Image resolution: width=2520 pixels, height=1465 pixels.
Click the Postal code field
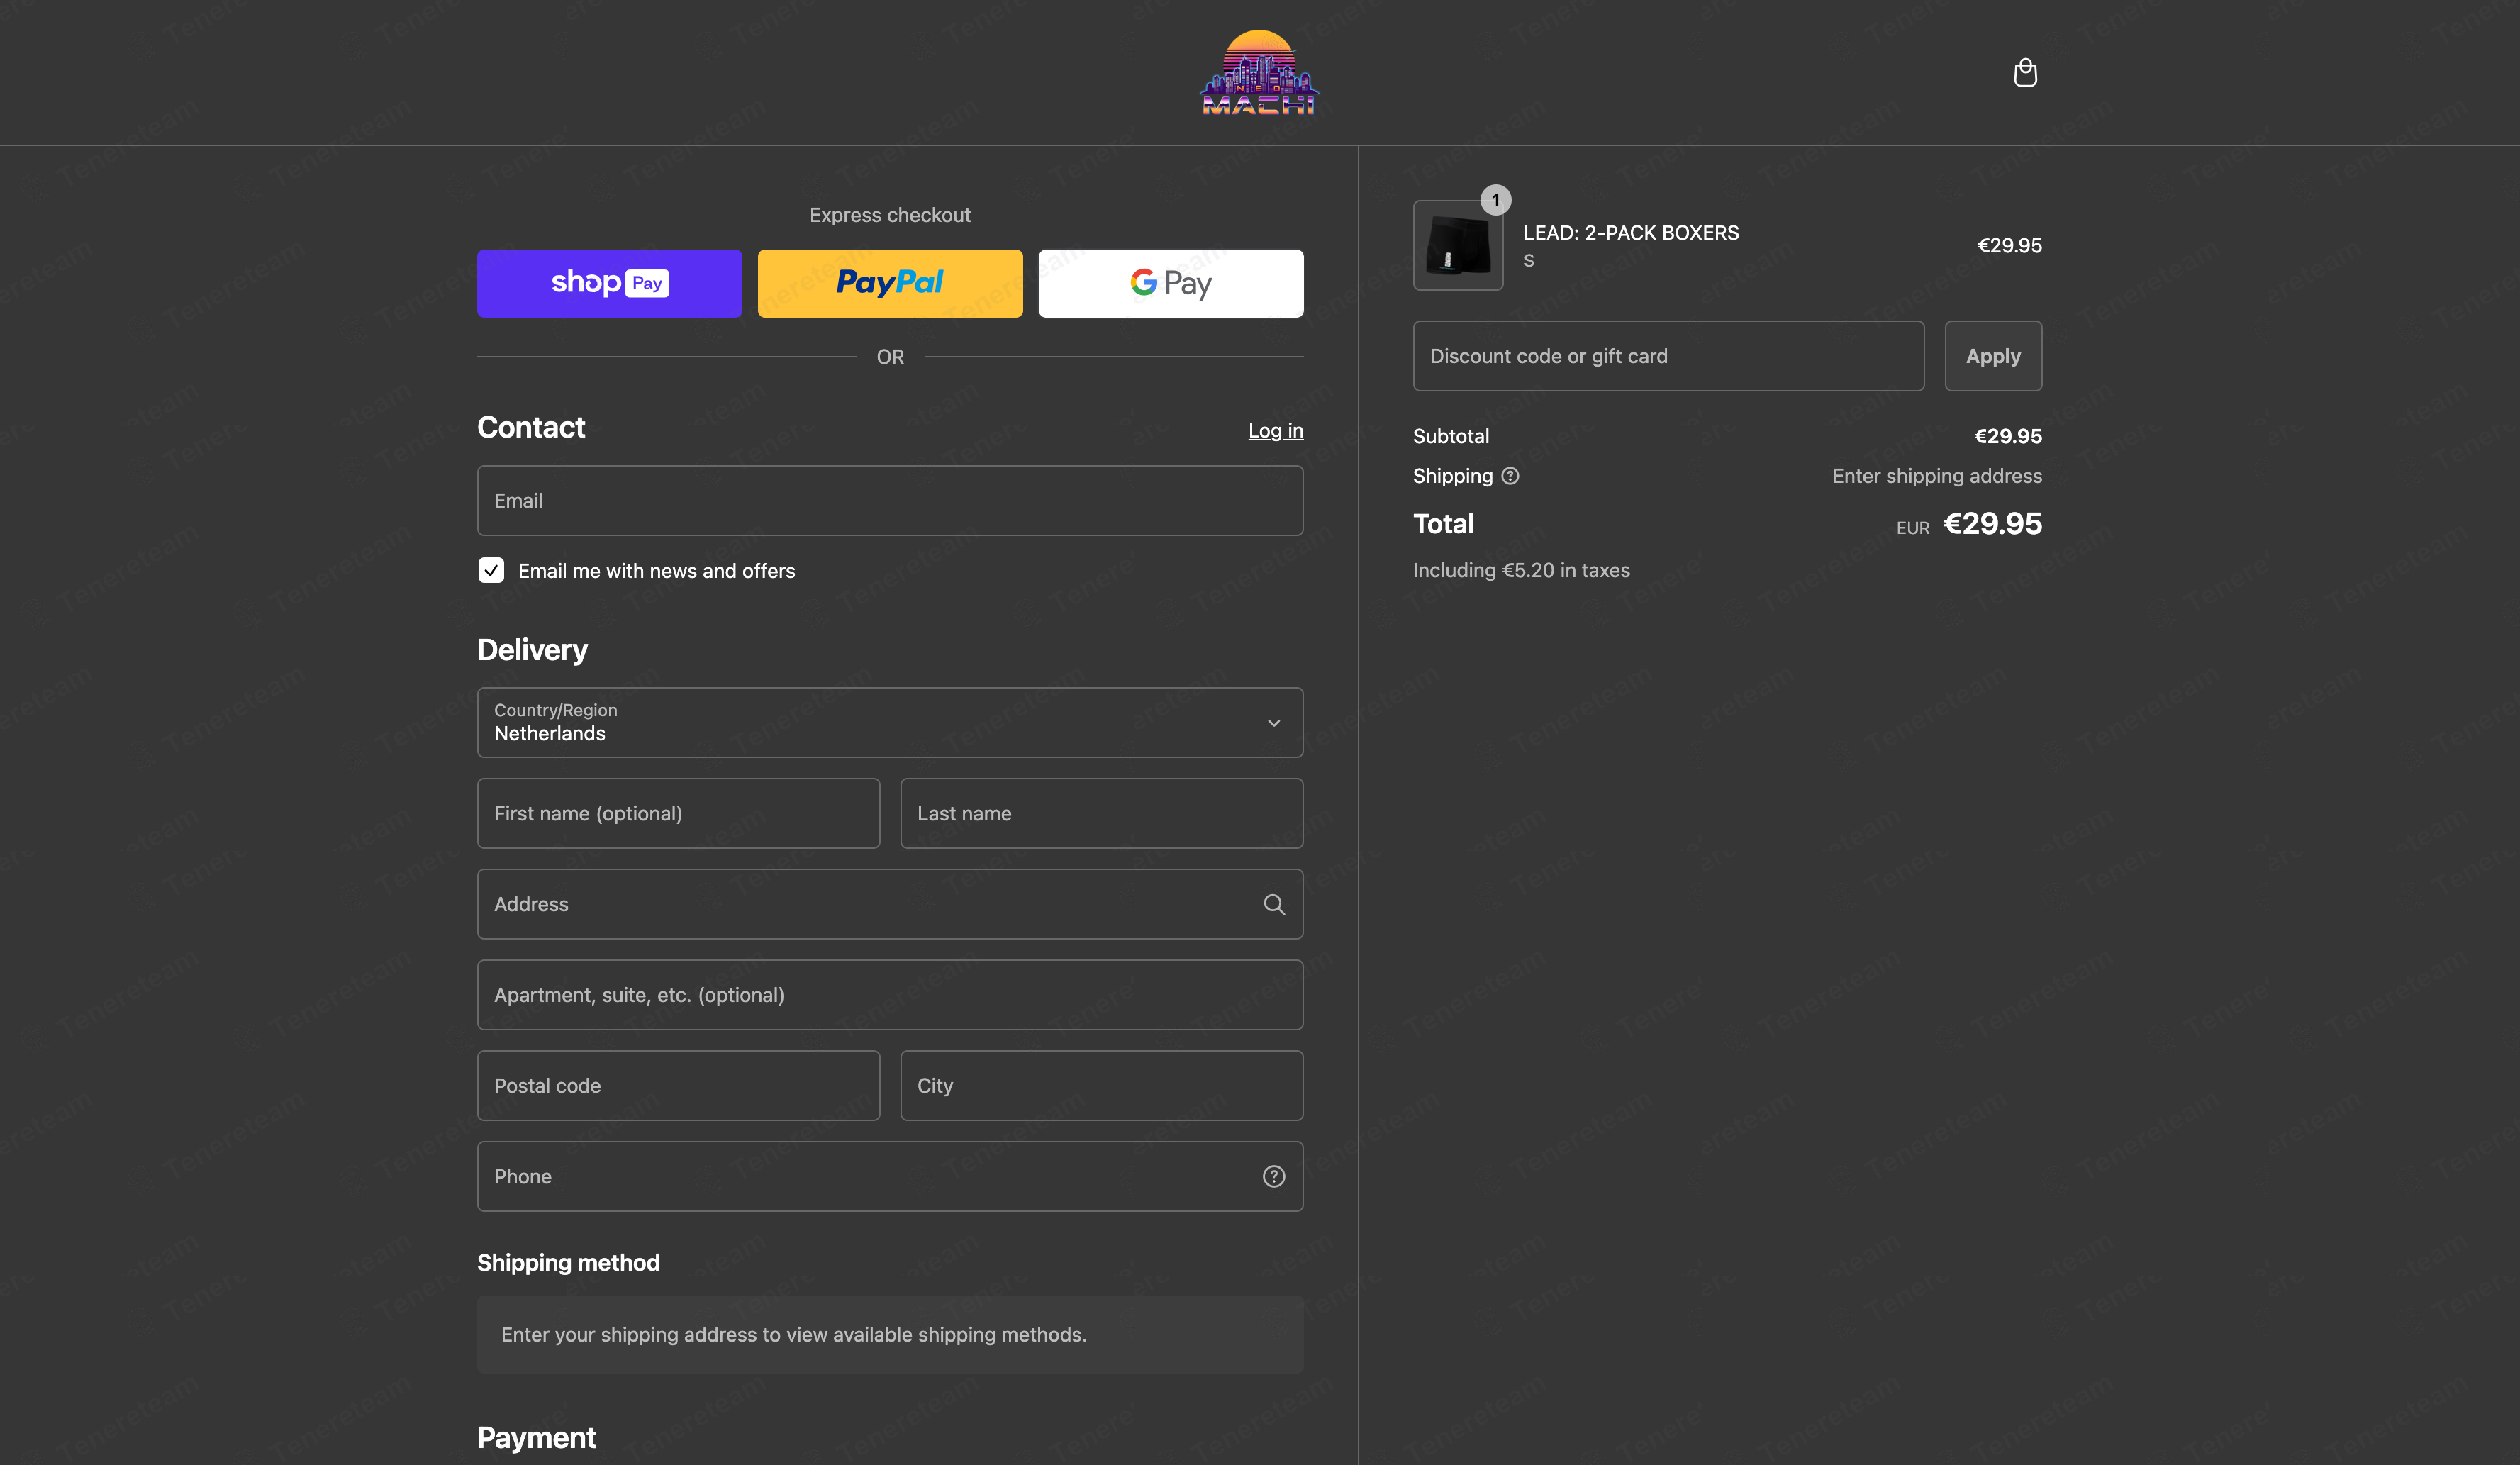pos(678,1085)
